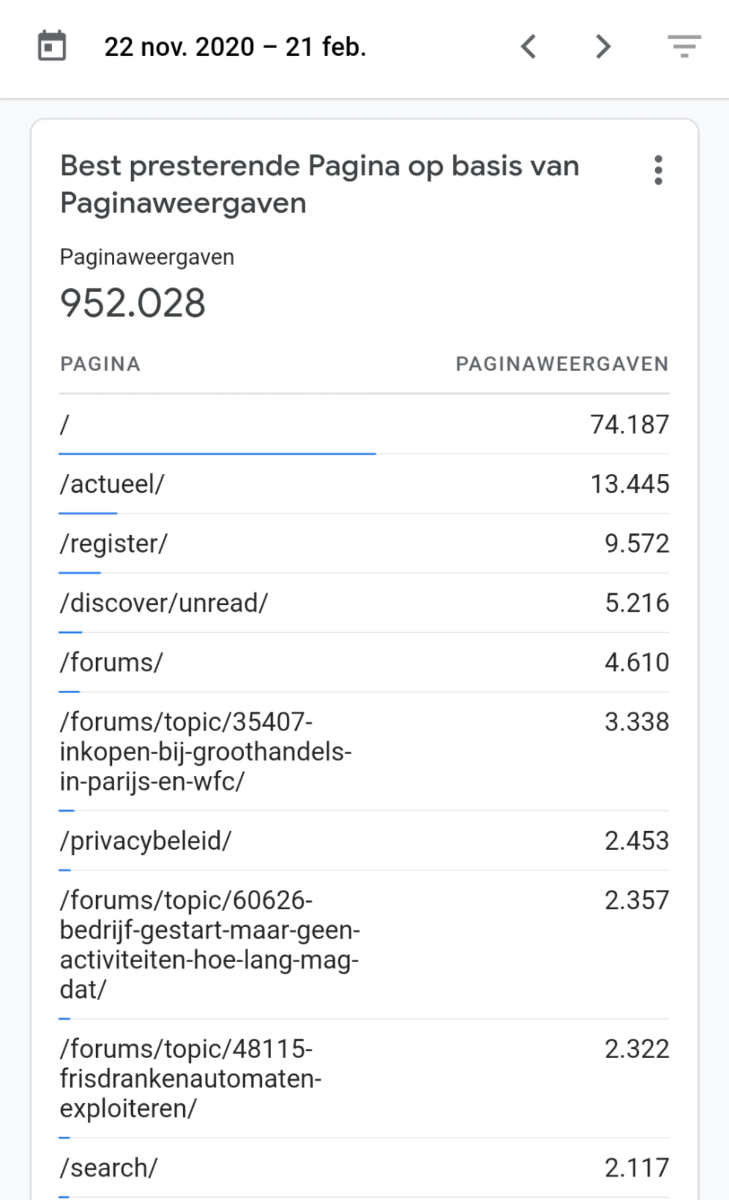Open the frisdrankenautomaten-exploiteren topic row

pos(364,1079)
